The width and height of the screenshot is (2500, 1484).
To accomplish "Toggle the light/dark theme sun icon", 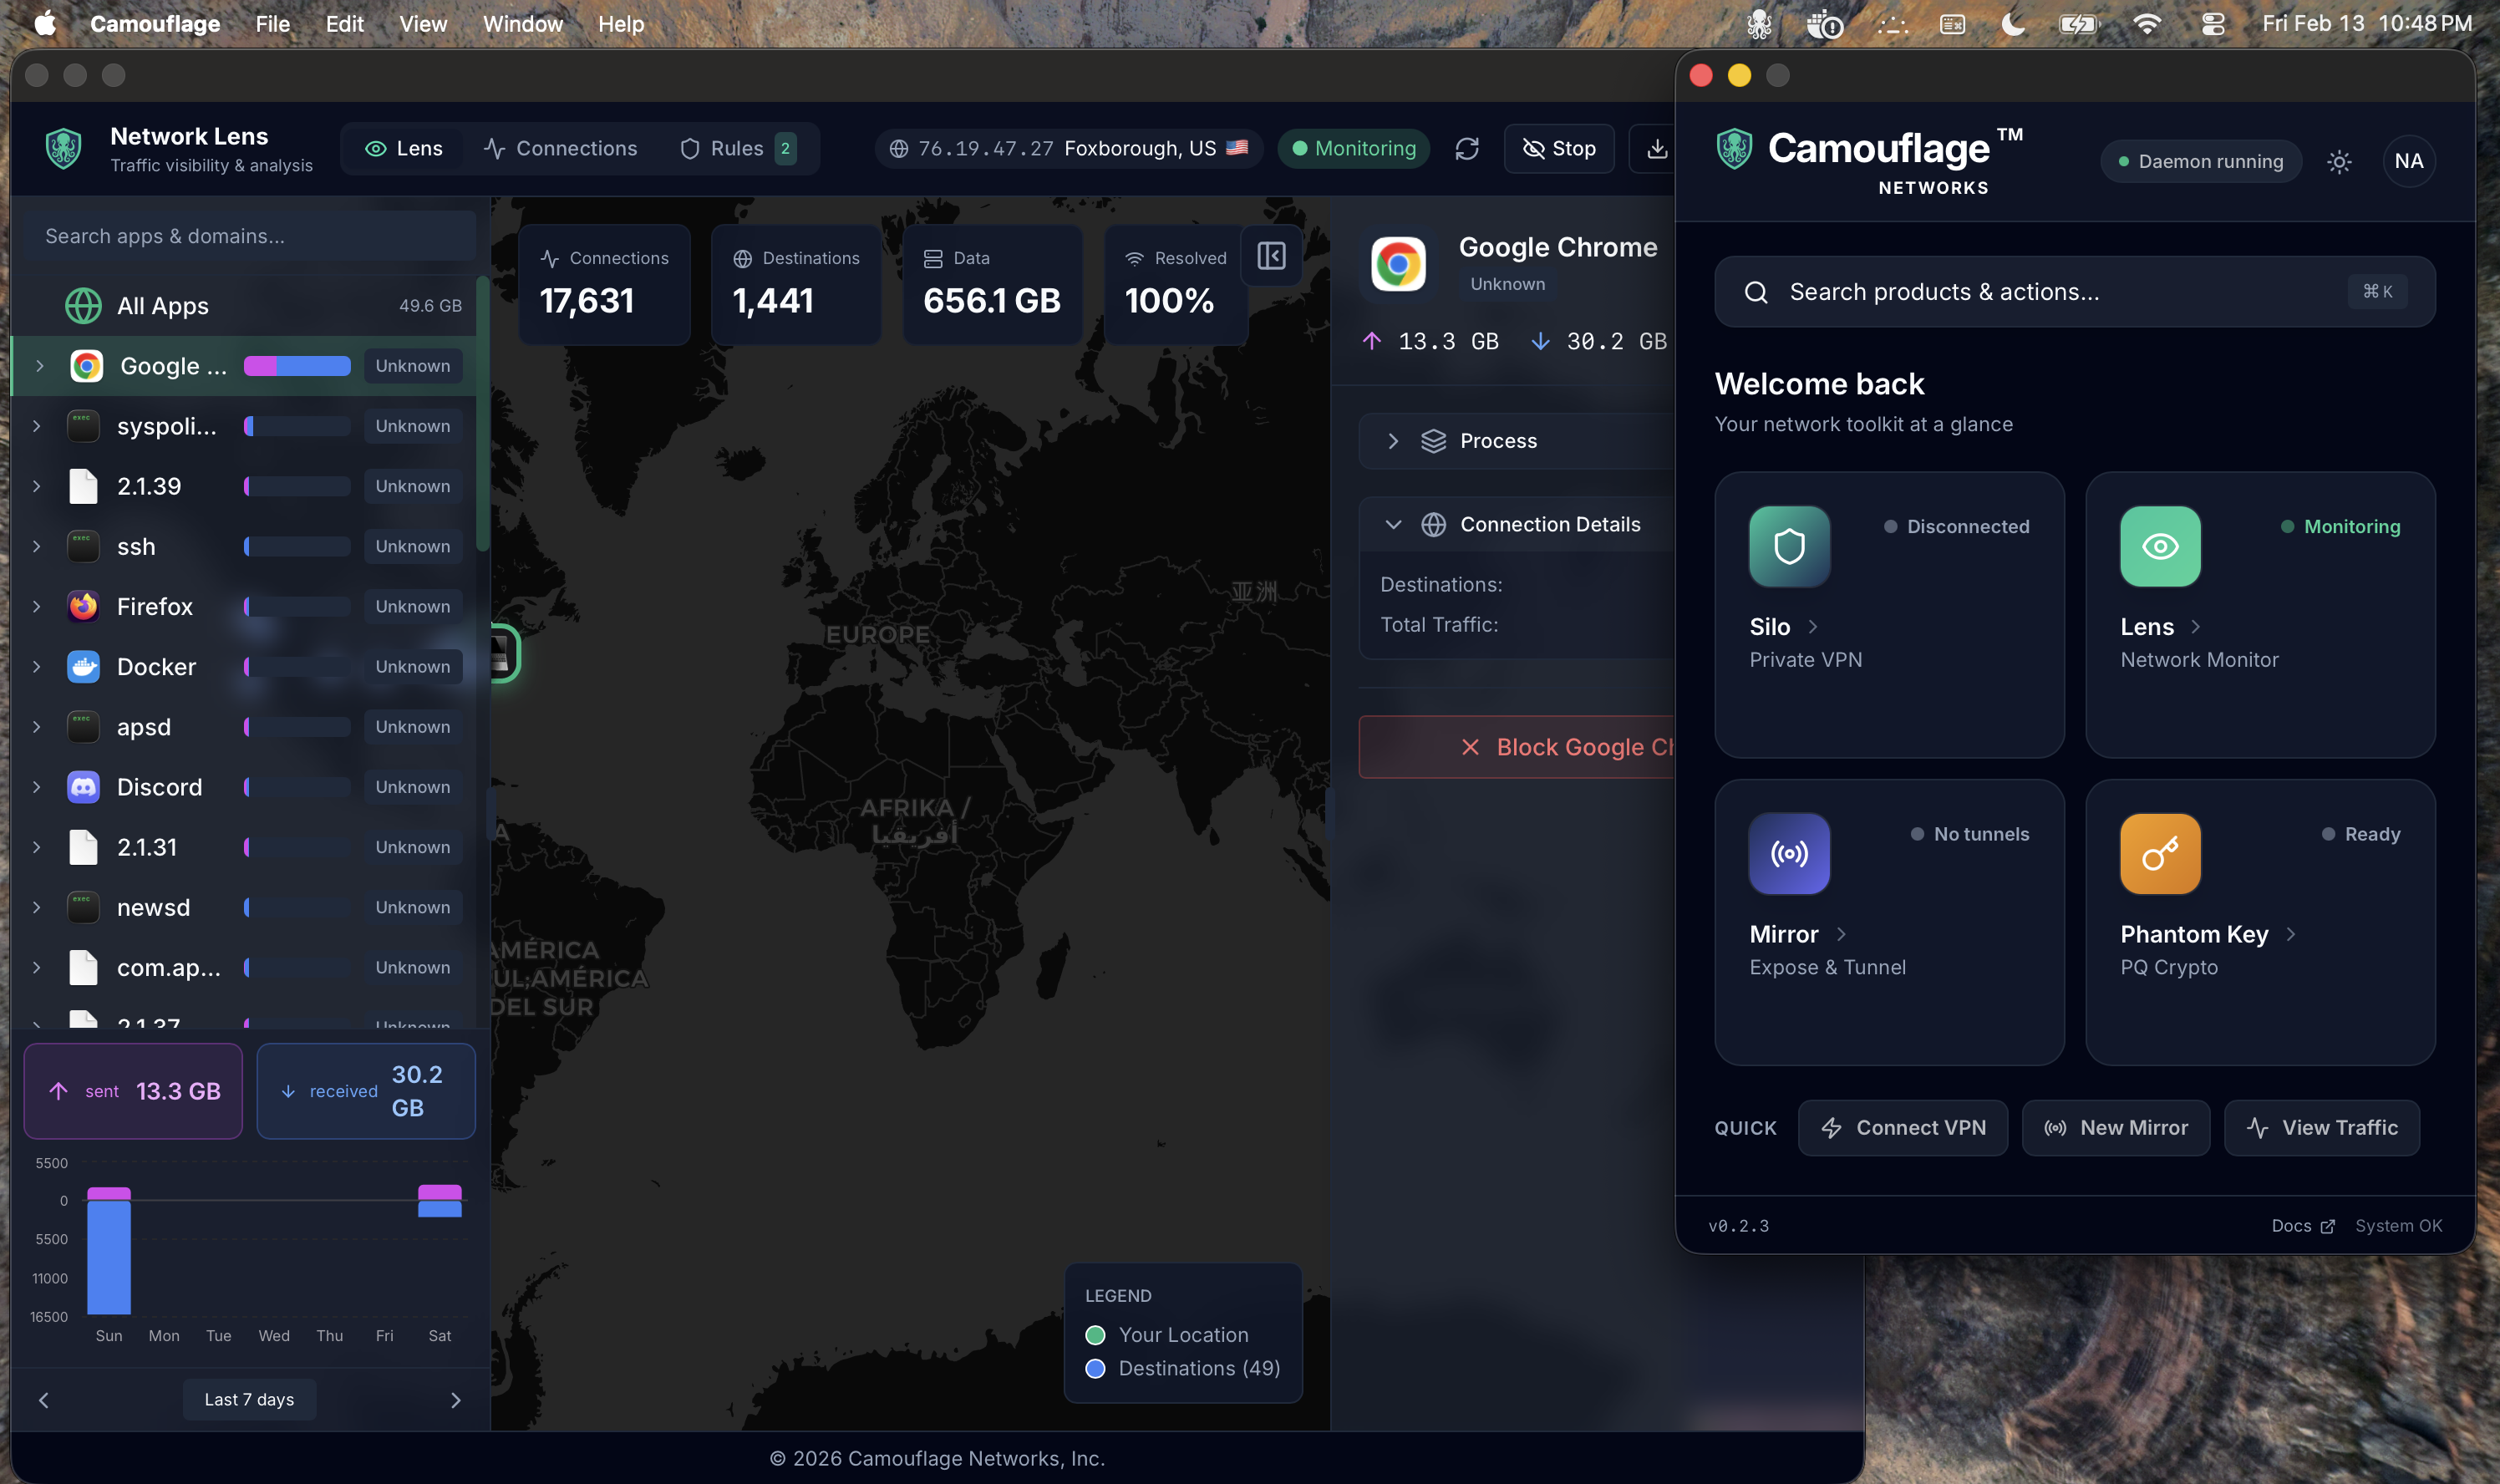I will (x=2338, y=161).
